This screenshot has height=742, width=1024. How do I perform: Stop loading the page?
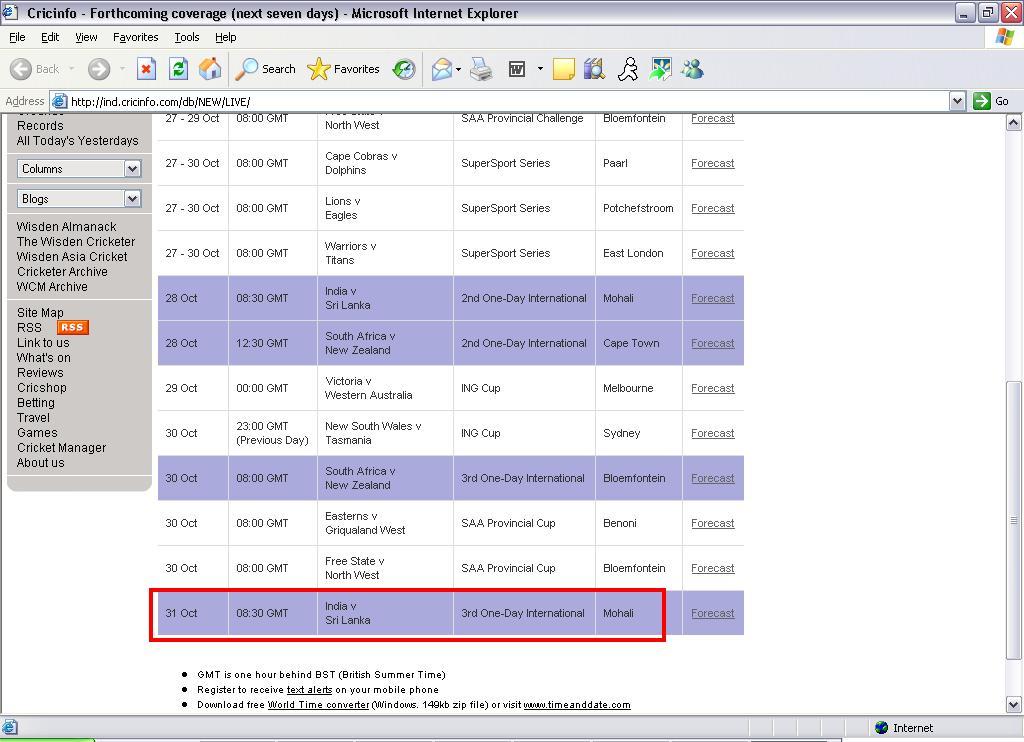pos(146,69)
